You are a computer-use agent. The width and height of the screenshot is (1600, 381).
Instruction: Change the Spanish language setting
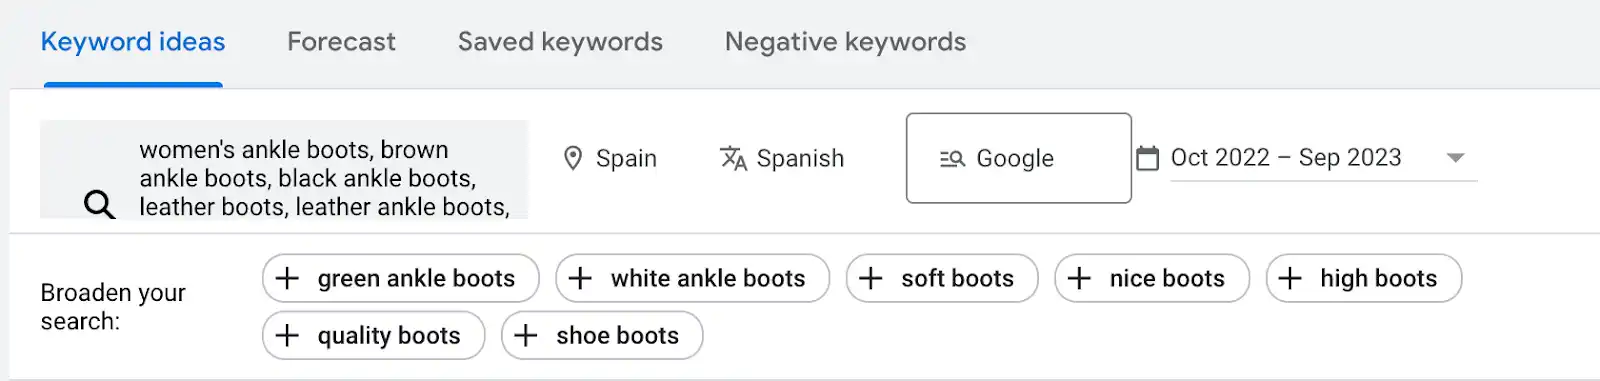pyautogui.click(x=782, y=158)
